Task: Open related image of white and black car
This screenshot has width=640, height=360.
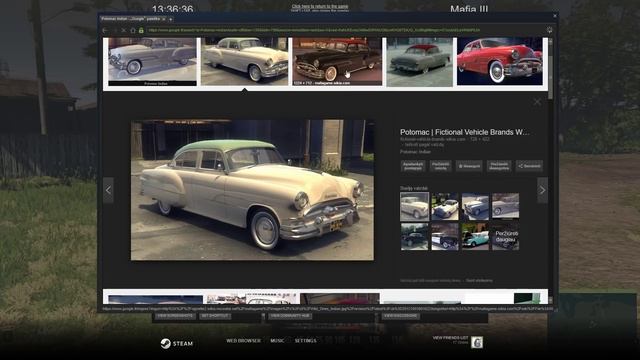Action: 445,207
